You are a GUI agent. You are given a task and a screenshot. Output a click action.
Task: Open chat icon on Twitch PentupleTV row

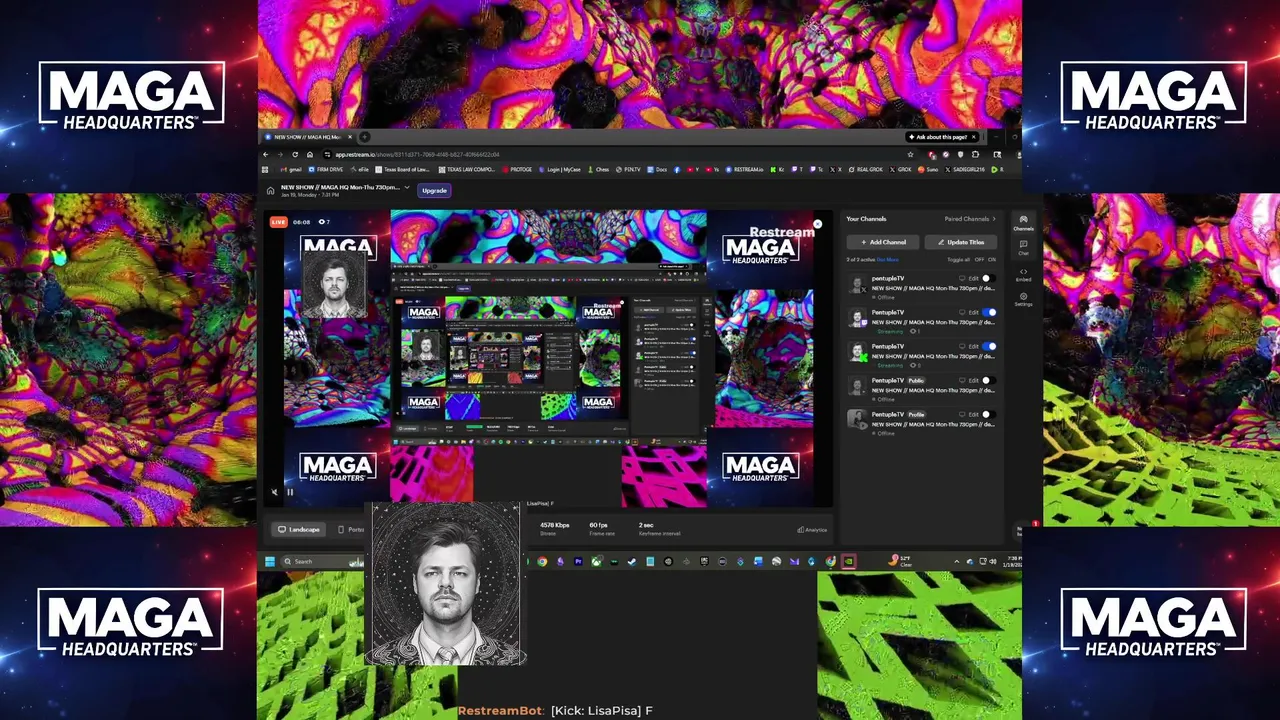click(x=962, y=312)
